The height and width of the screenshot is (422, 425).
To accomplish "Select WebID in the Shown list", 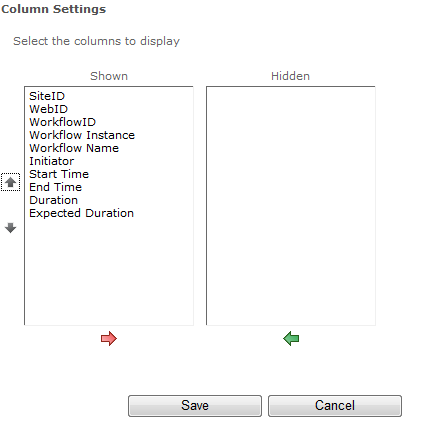I will [49, 109].
